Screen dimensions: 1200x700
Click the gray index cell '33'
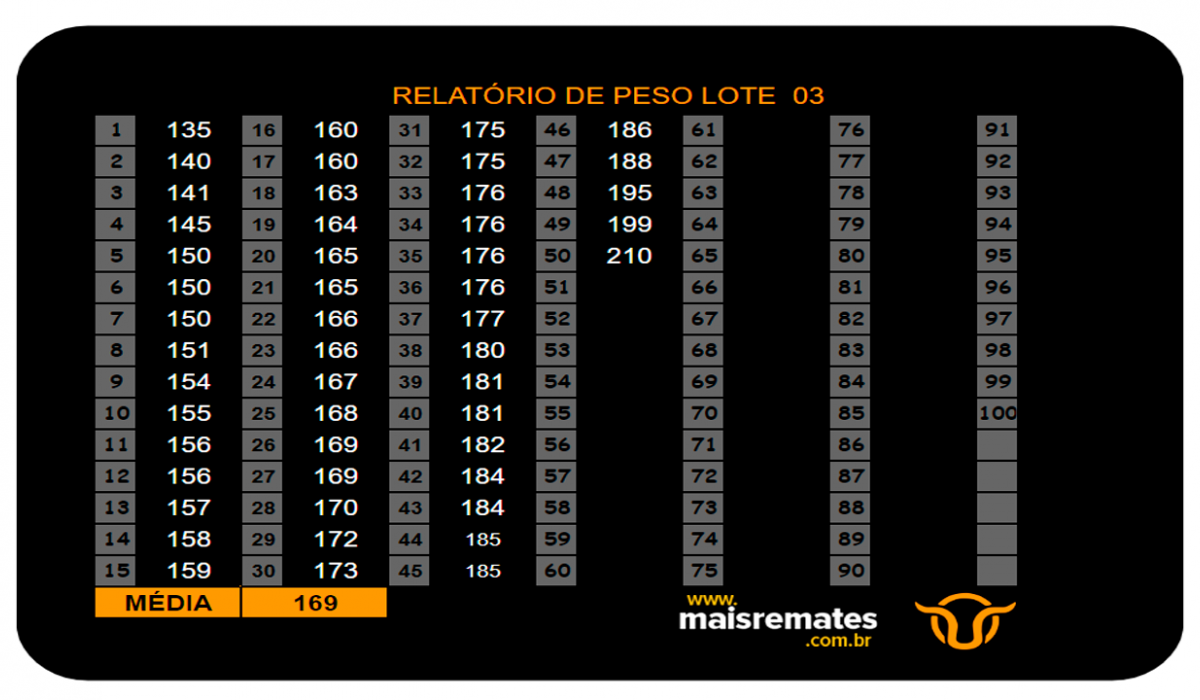(x=410, y=193)
